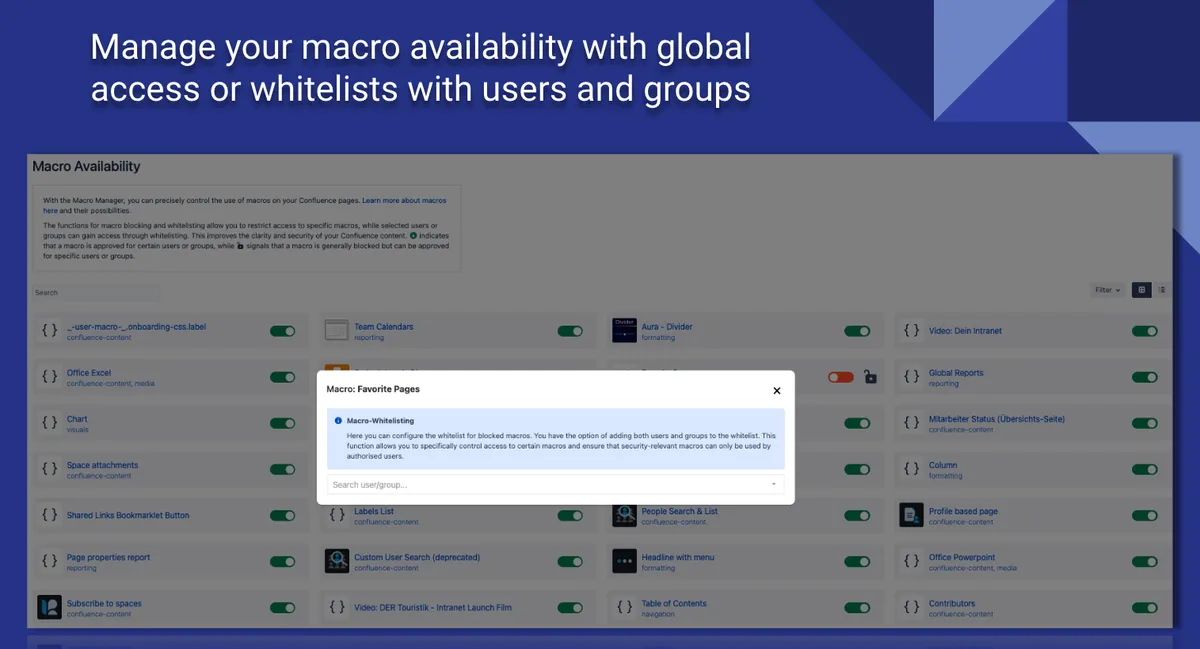Click the Macro: Favorite Pages dialog title
Screen dimensions: 1200x649
[373, 389]
